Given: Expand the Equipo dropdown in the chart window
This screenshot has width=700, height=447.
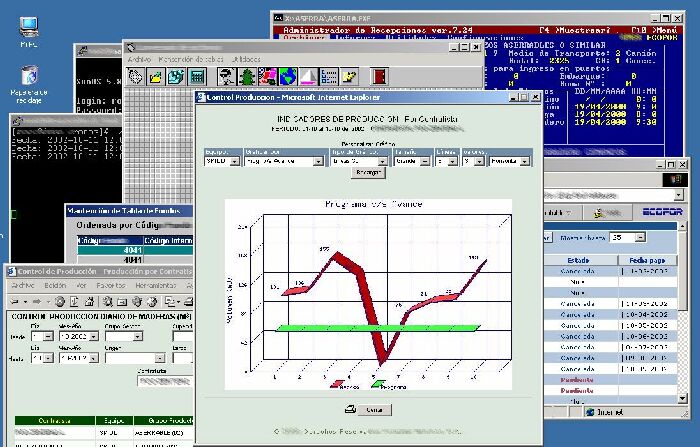Looking at the screenshot, I should 234,160.
